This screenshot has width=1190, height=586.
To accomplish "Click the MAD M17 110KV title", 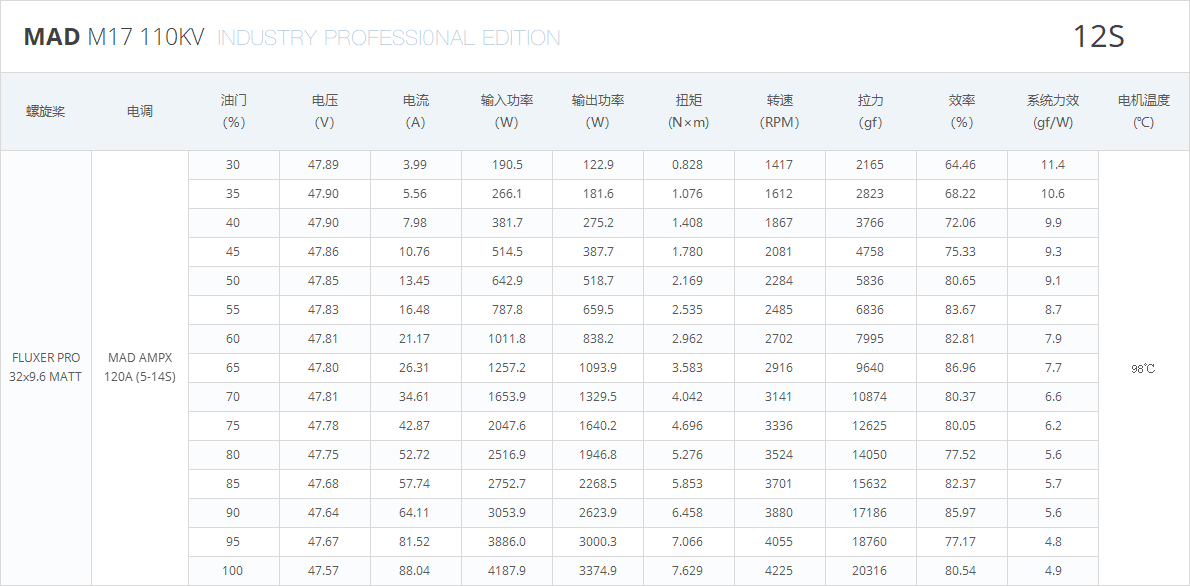I will click(114, 37).
